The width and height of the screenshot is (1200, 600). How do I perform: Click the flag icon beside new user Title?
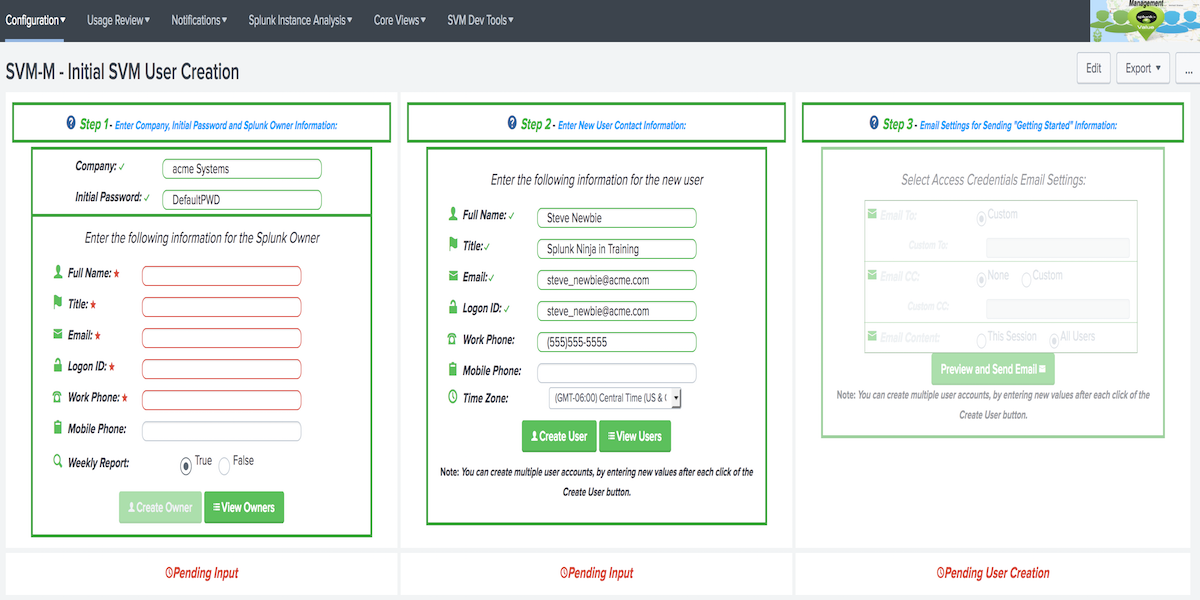coord(452,245)
